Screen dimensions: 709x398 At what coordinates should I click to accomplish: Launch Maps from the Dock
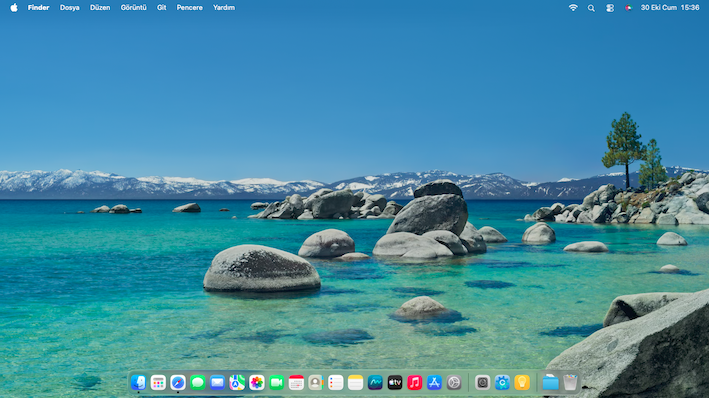[x=237, y=383]
